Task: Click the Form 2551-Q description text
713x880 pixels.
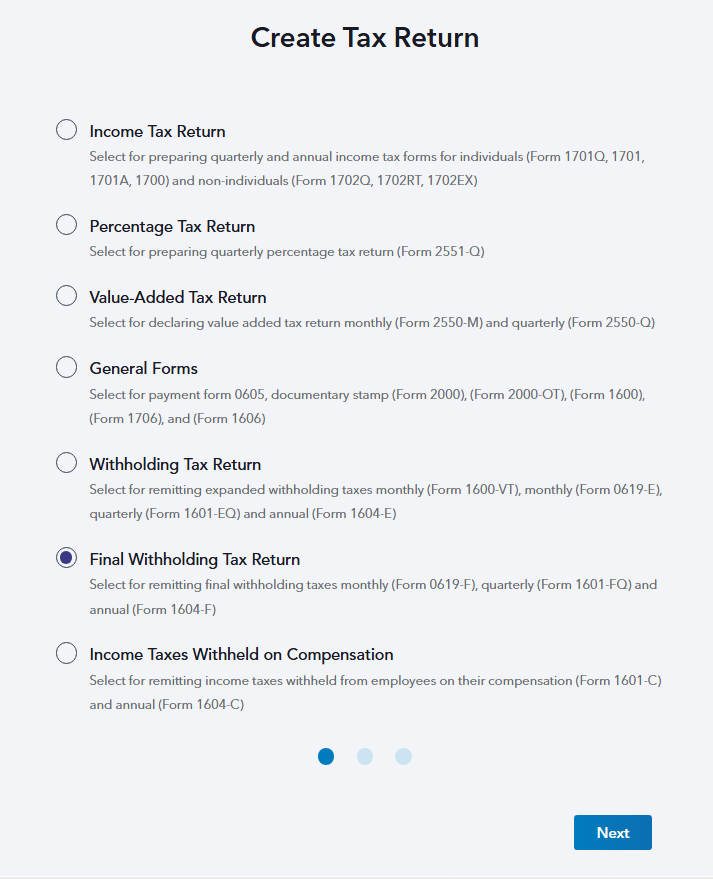Action: (x=286, y=252)
